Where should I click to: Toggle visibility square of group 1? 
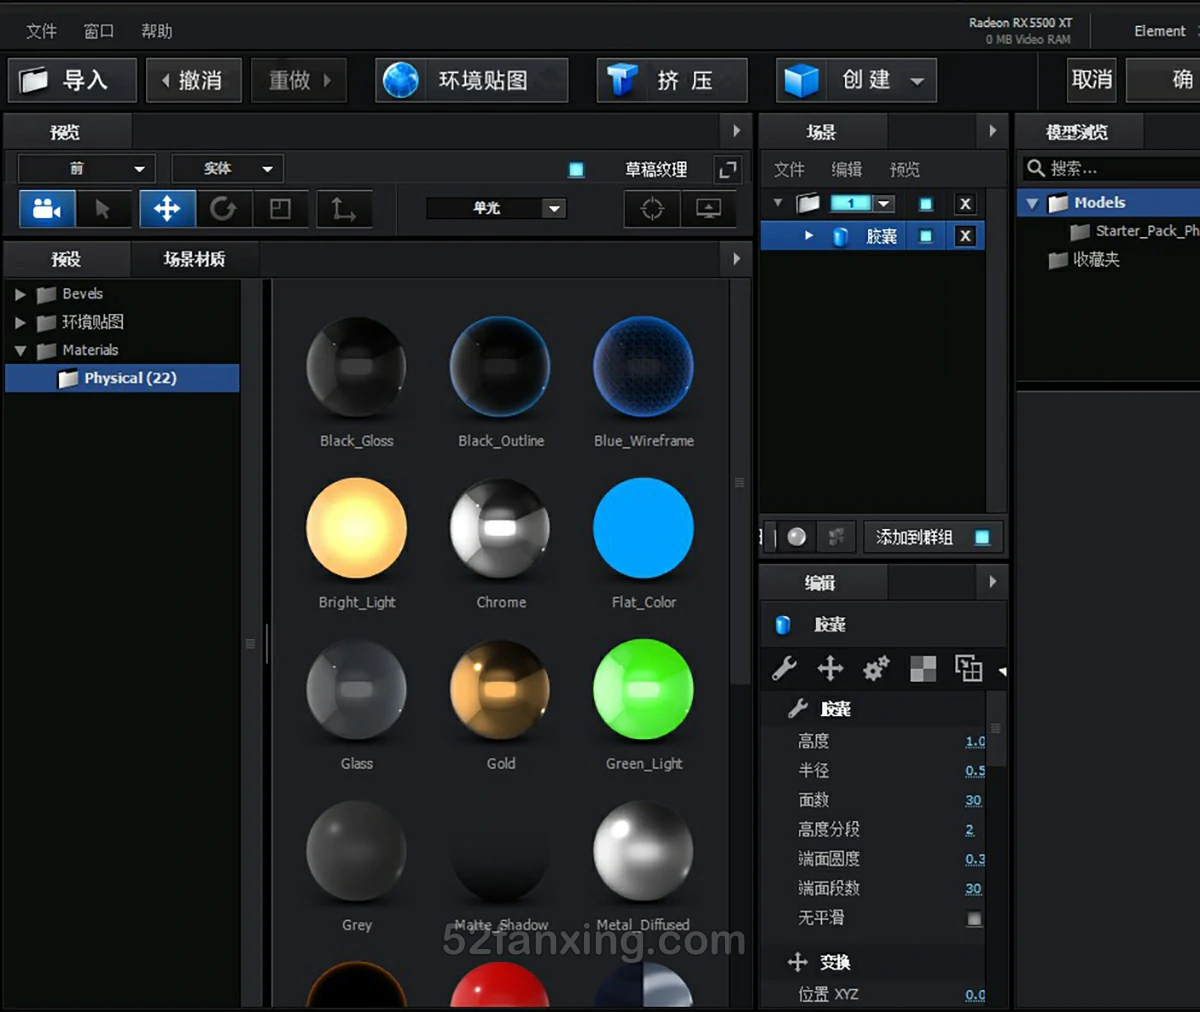926,204
